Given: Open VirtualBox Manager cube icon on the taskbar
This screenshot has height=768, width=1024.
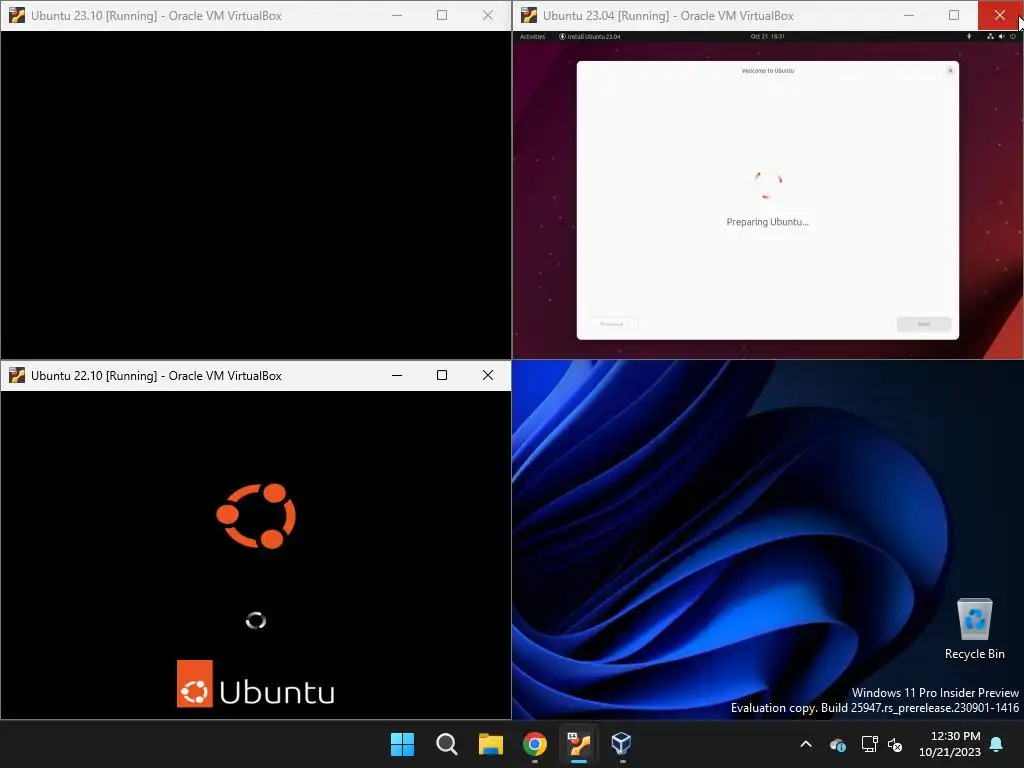Looking at the screenshot, I should click(621, 744).
